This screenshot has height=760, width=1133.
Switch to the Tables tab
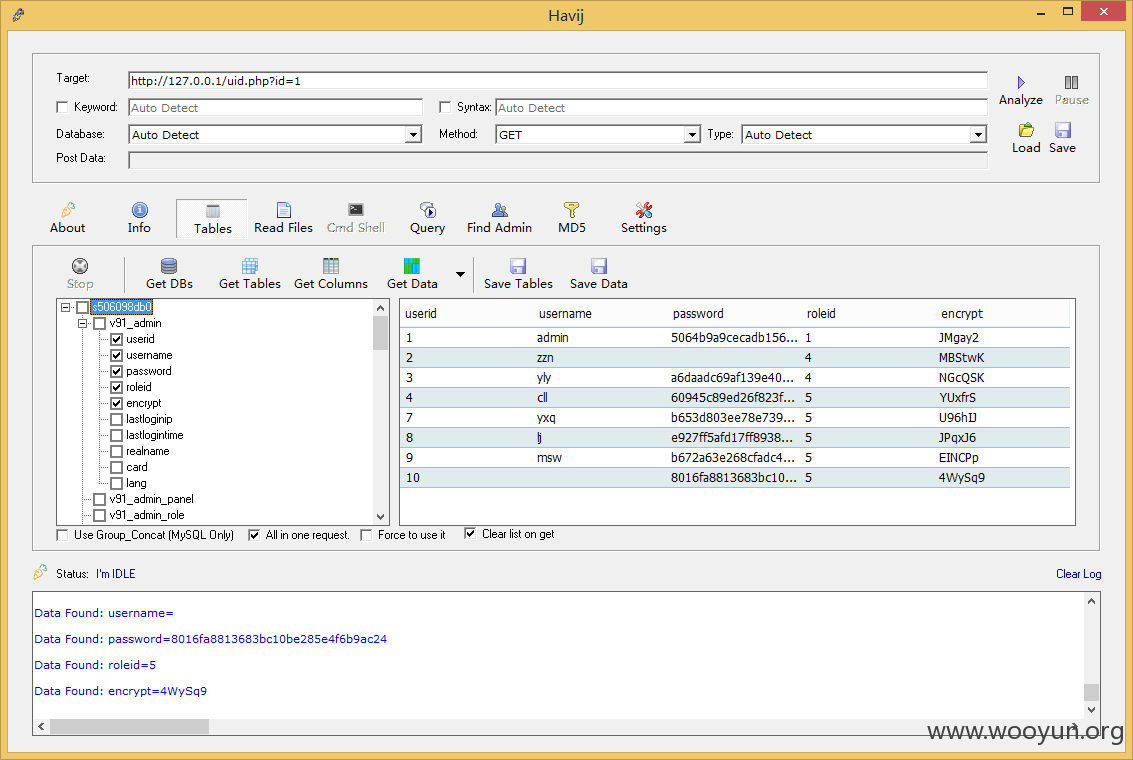[x=212, y=219]
